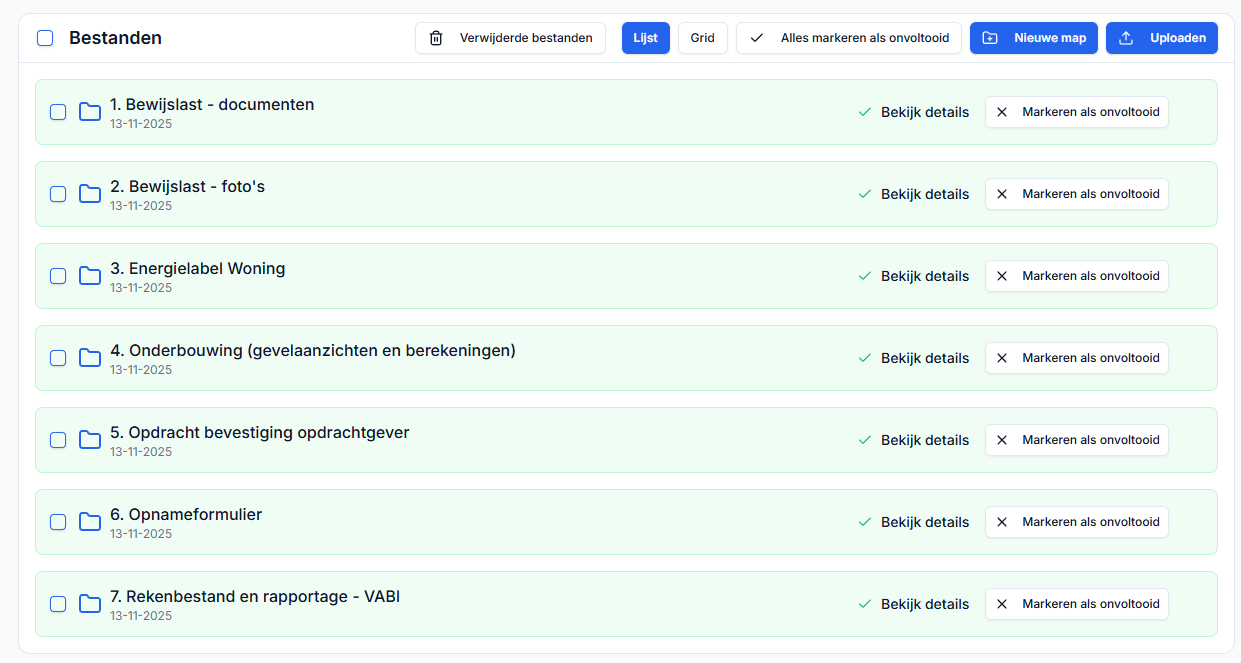Click the folder icon beside Energielabel Woning
Screen dimensions: 1241x663
90,276
